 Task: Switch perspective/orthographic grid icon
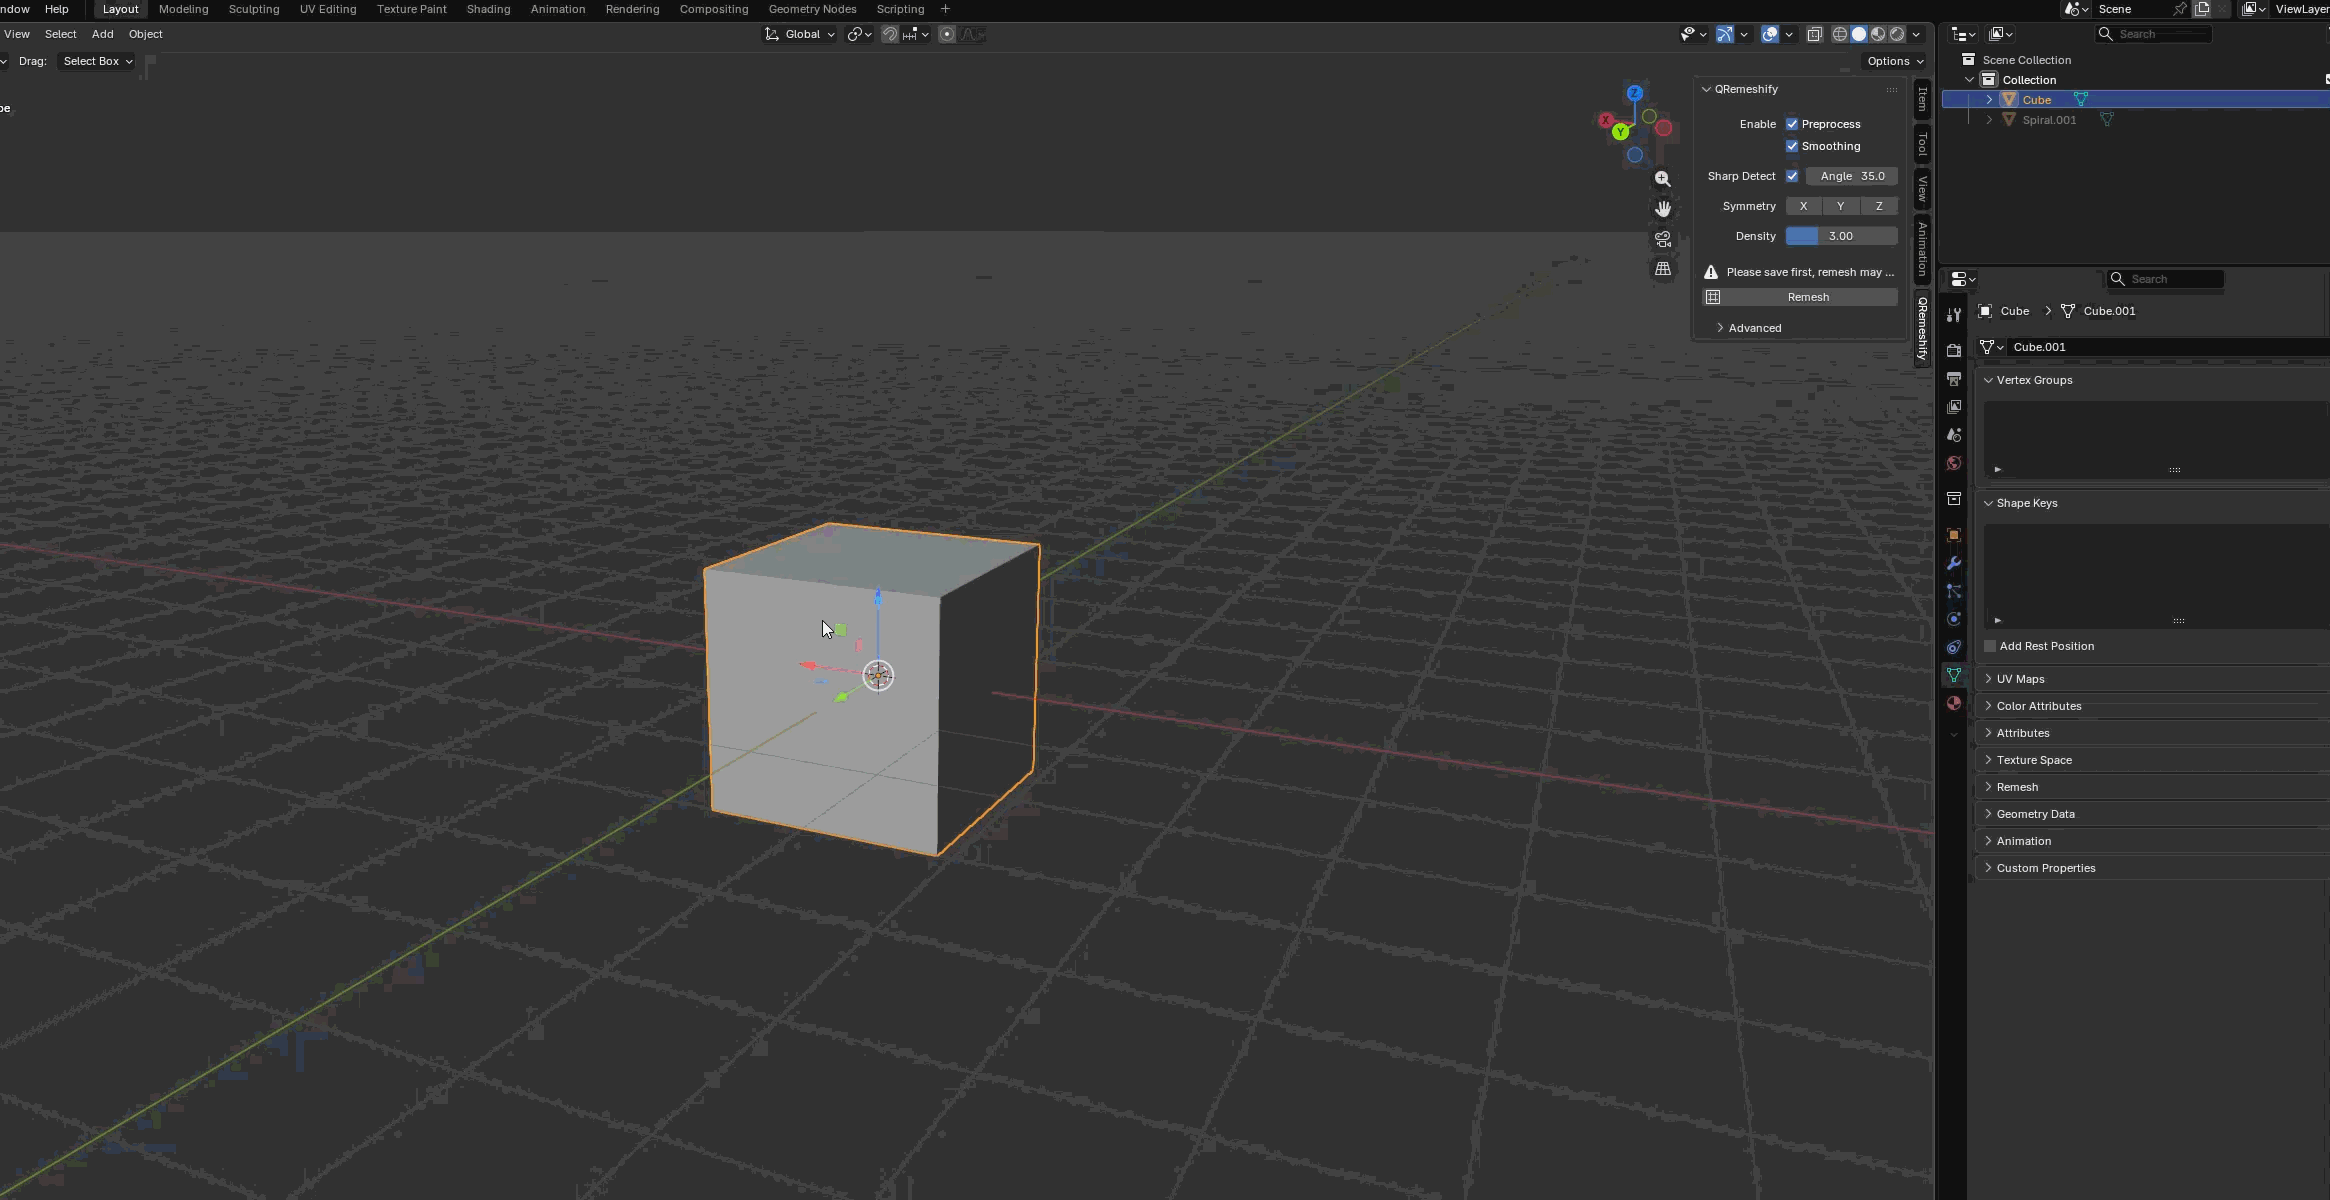coord(1662,269)
